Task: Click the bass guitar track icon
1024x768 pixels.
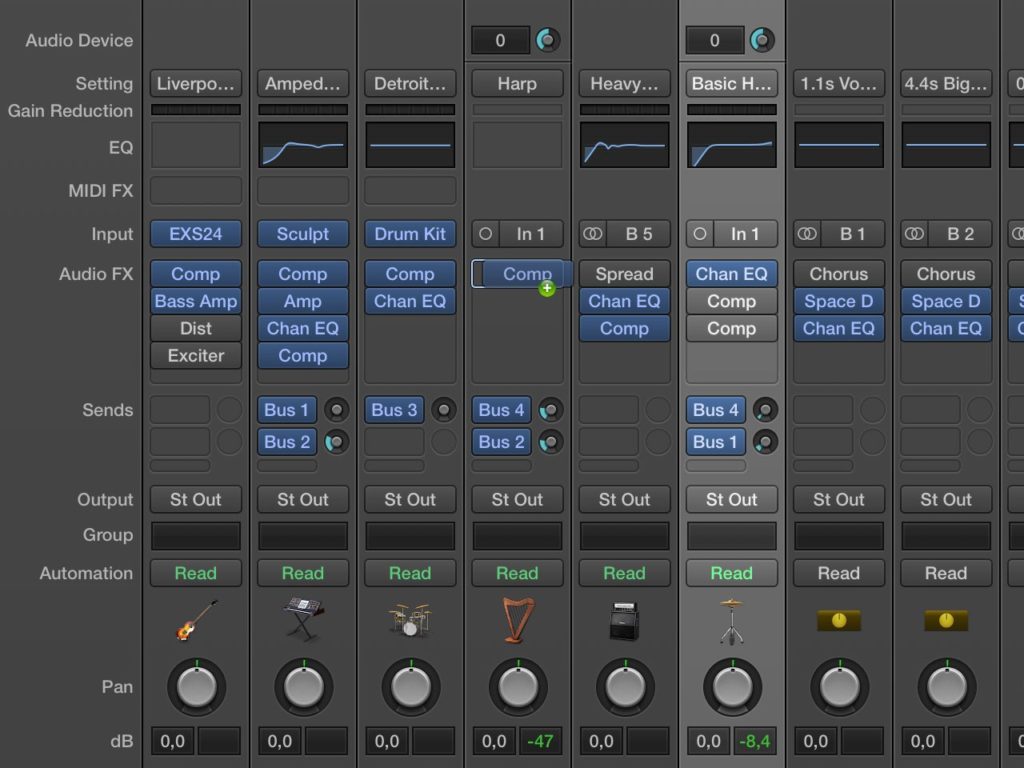Action: 196,620
